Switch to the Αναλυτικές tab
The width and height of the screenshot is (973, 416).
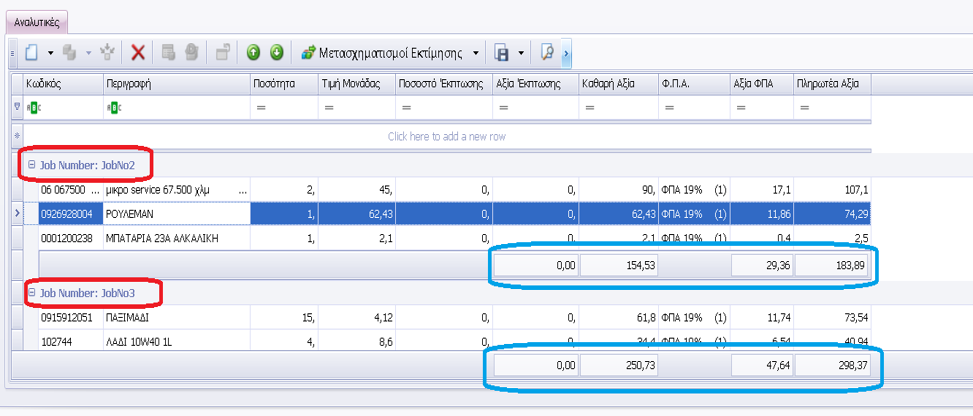36,20
